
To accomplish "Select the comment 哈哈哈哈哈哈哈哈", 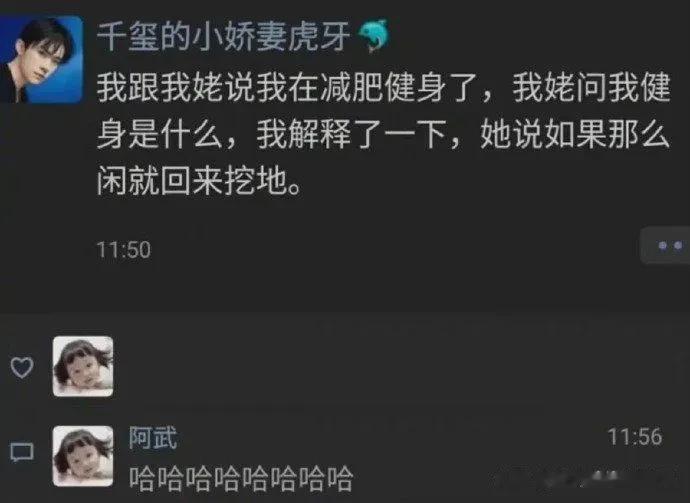I will (241, 479).
